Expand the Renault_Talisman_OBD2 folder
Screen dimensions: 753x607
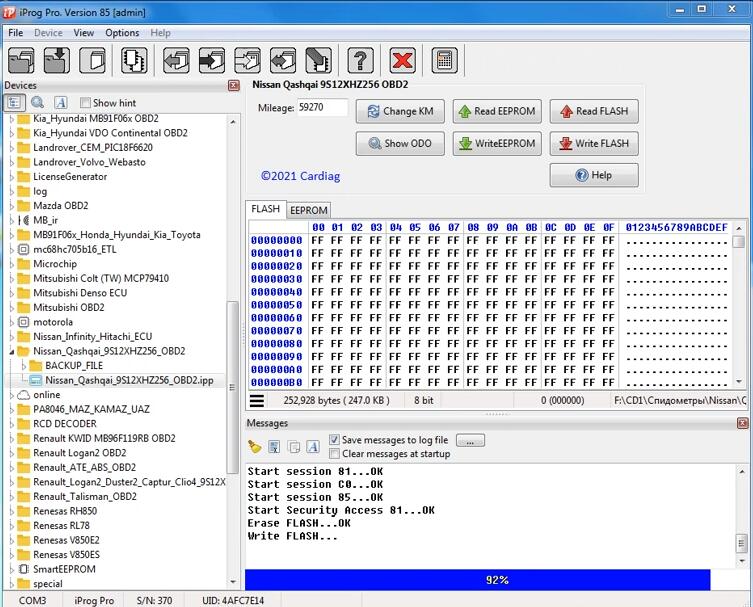click(12, 497)
